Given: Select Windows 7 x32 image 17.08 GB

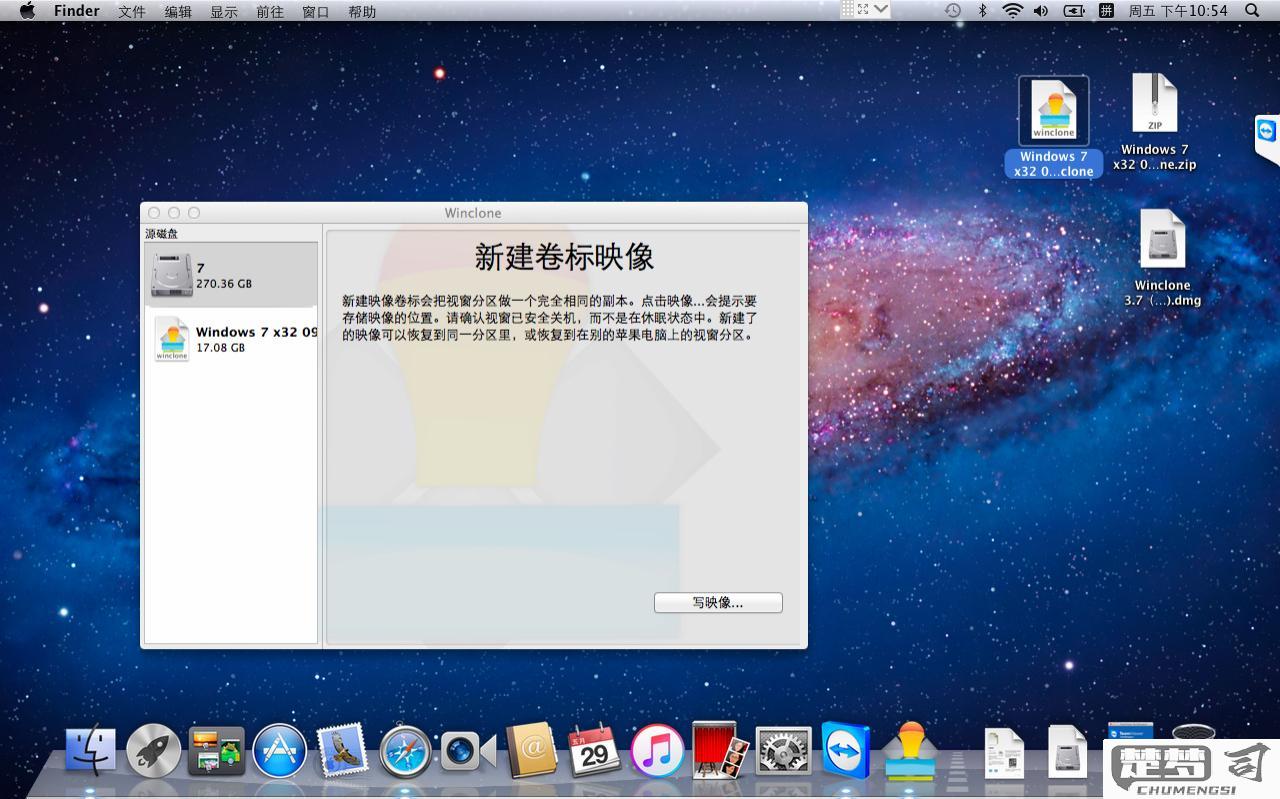Looking at the screenshot, I should point(232,339).
